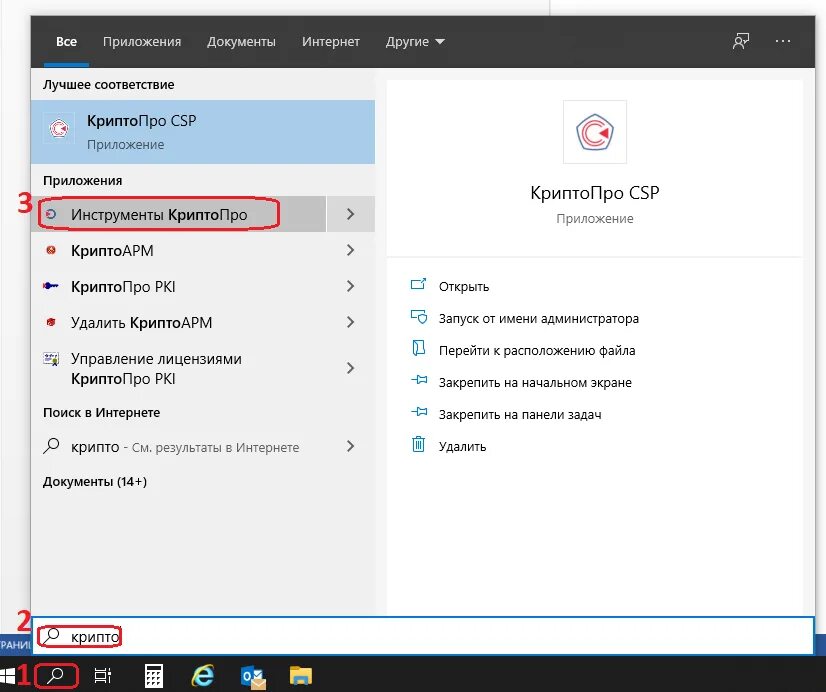Screen dimensions: 826x692
Task: Open 'Инструменты КриптоПро' from results
Action: tap(179, 214)
